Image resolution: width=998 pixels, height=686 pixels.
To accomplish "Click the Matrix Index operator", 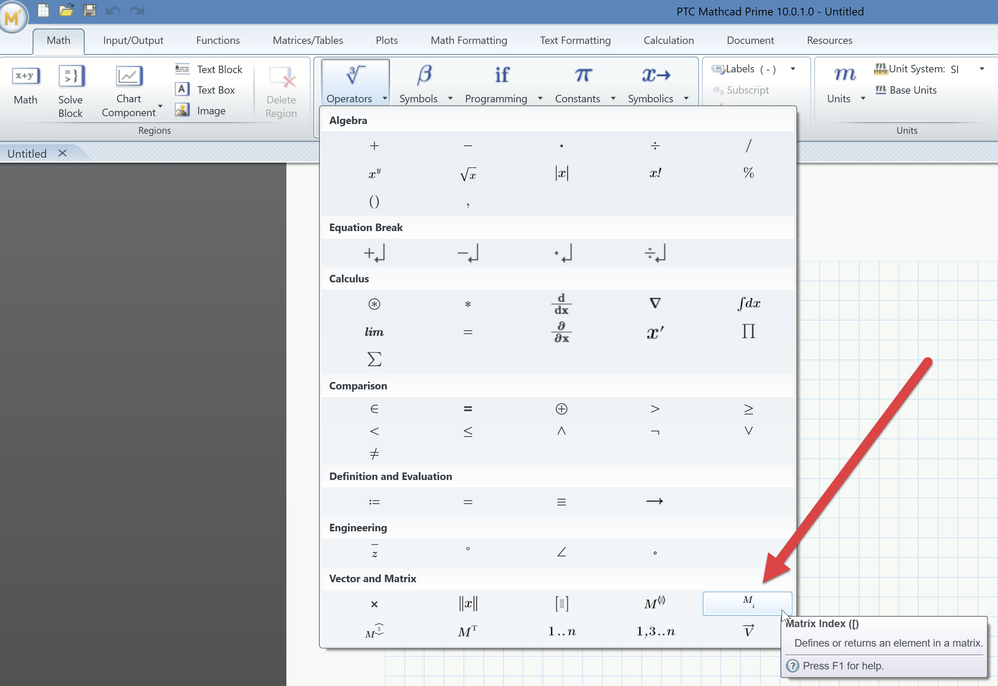I will click(747, 603).
